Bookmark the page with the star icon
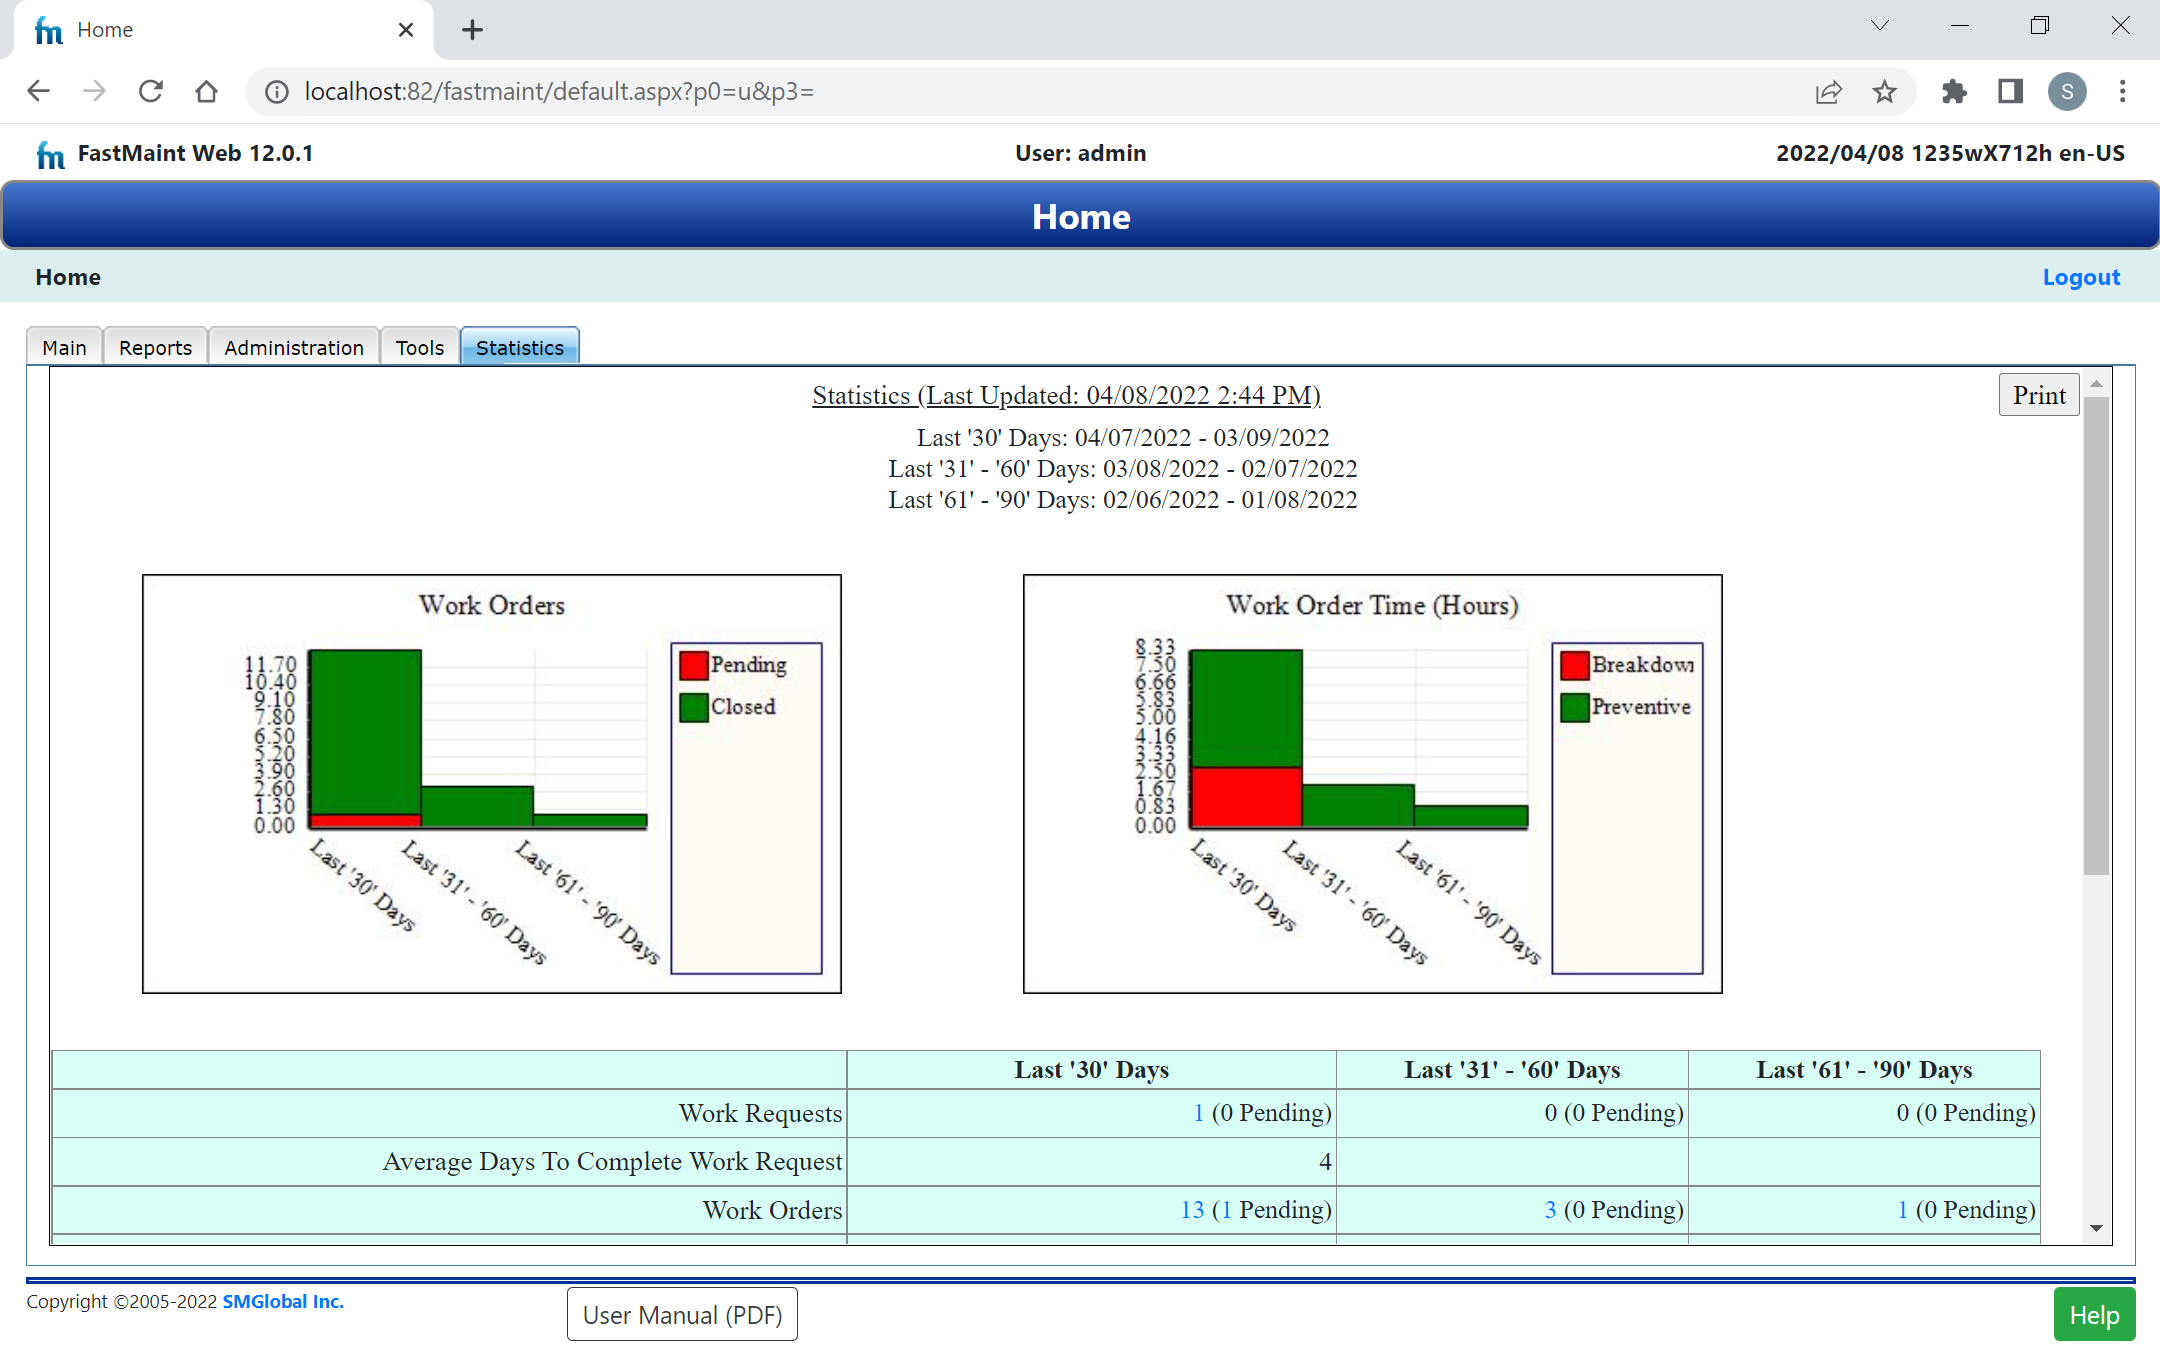This screenshot has height=1370, width=2160. (1886, 92)
